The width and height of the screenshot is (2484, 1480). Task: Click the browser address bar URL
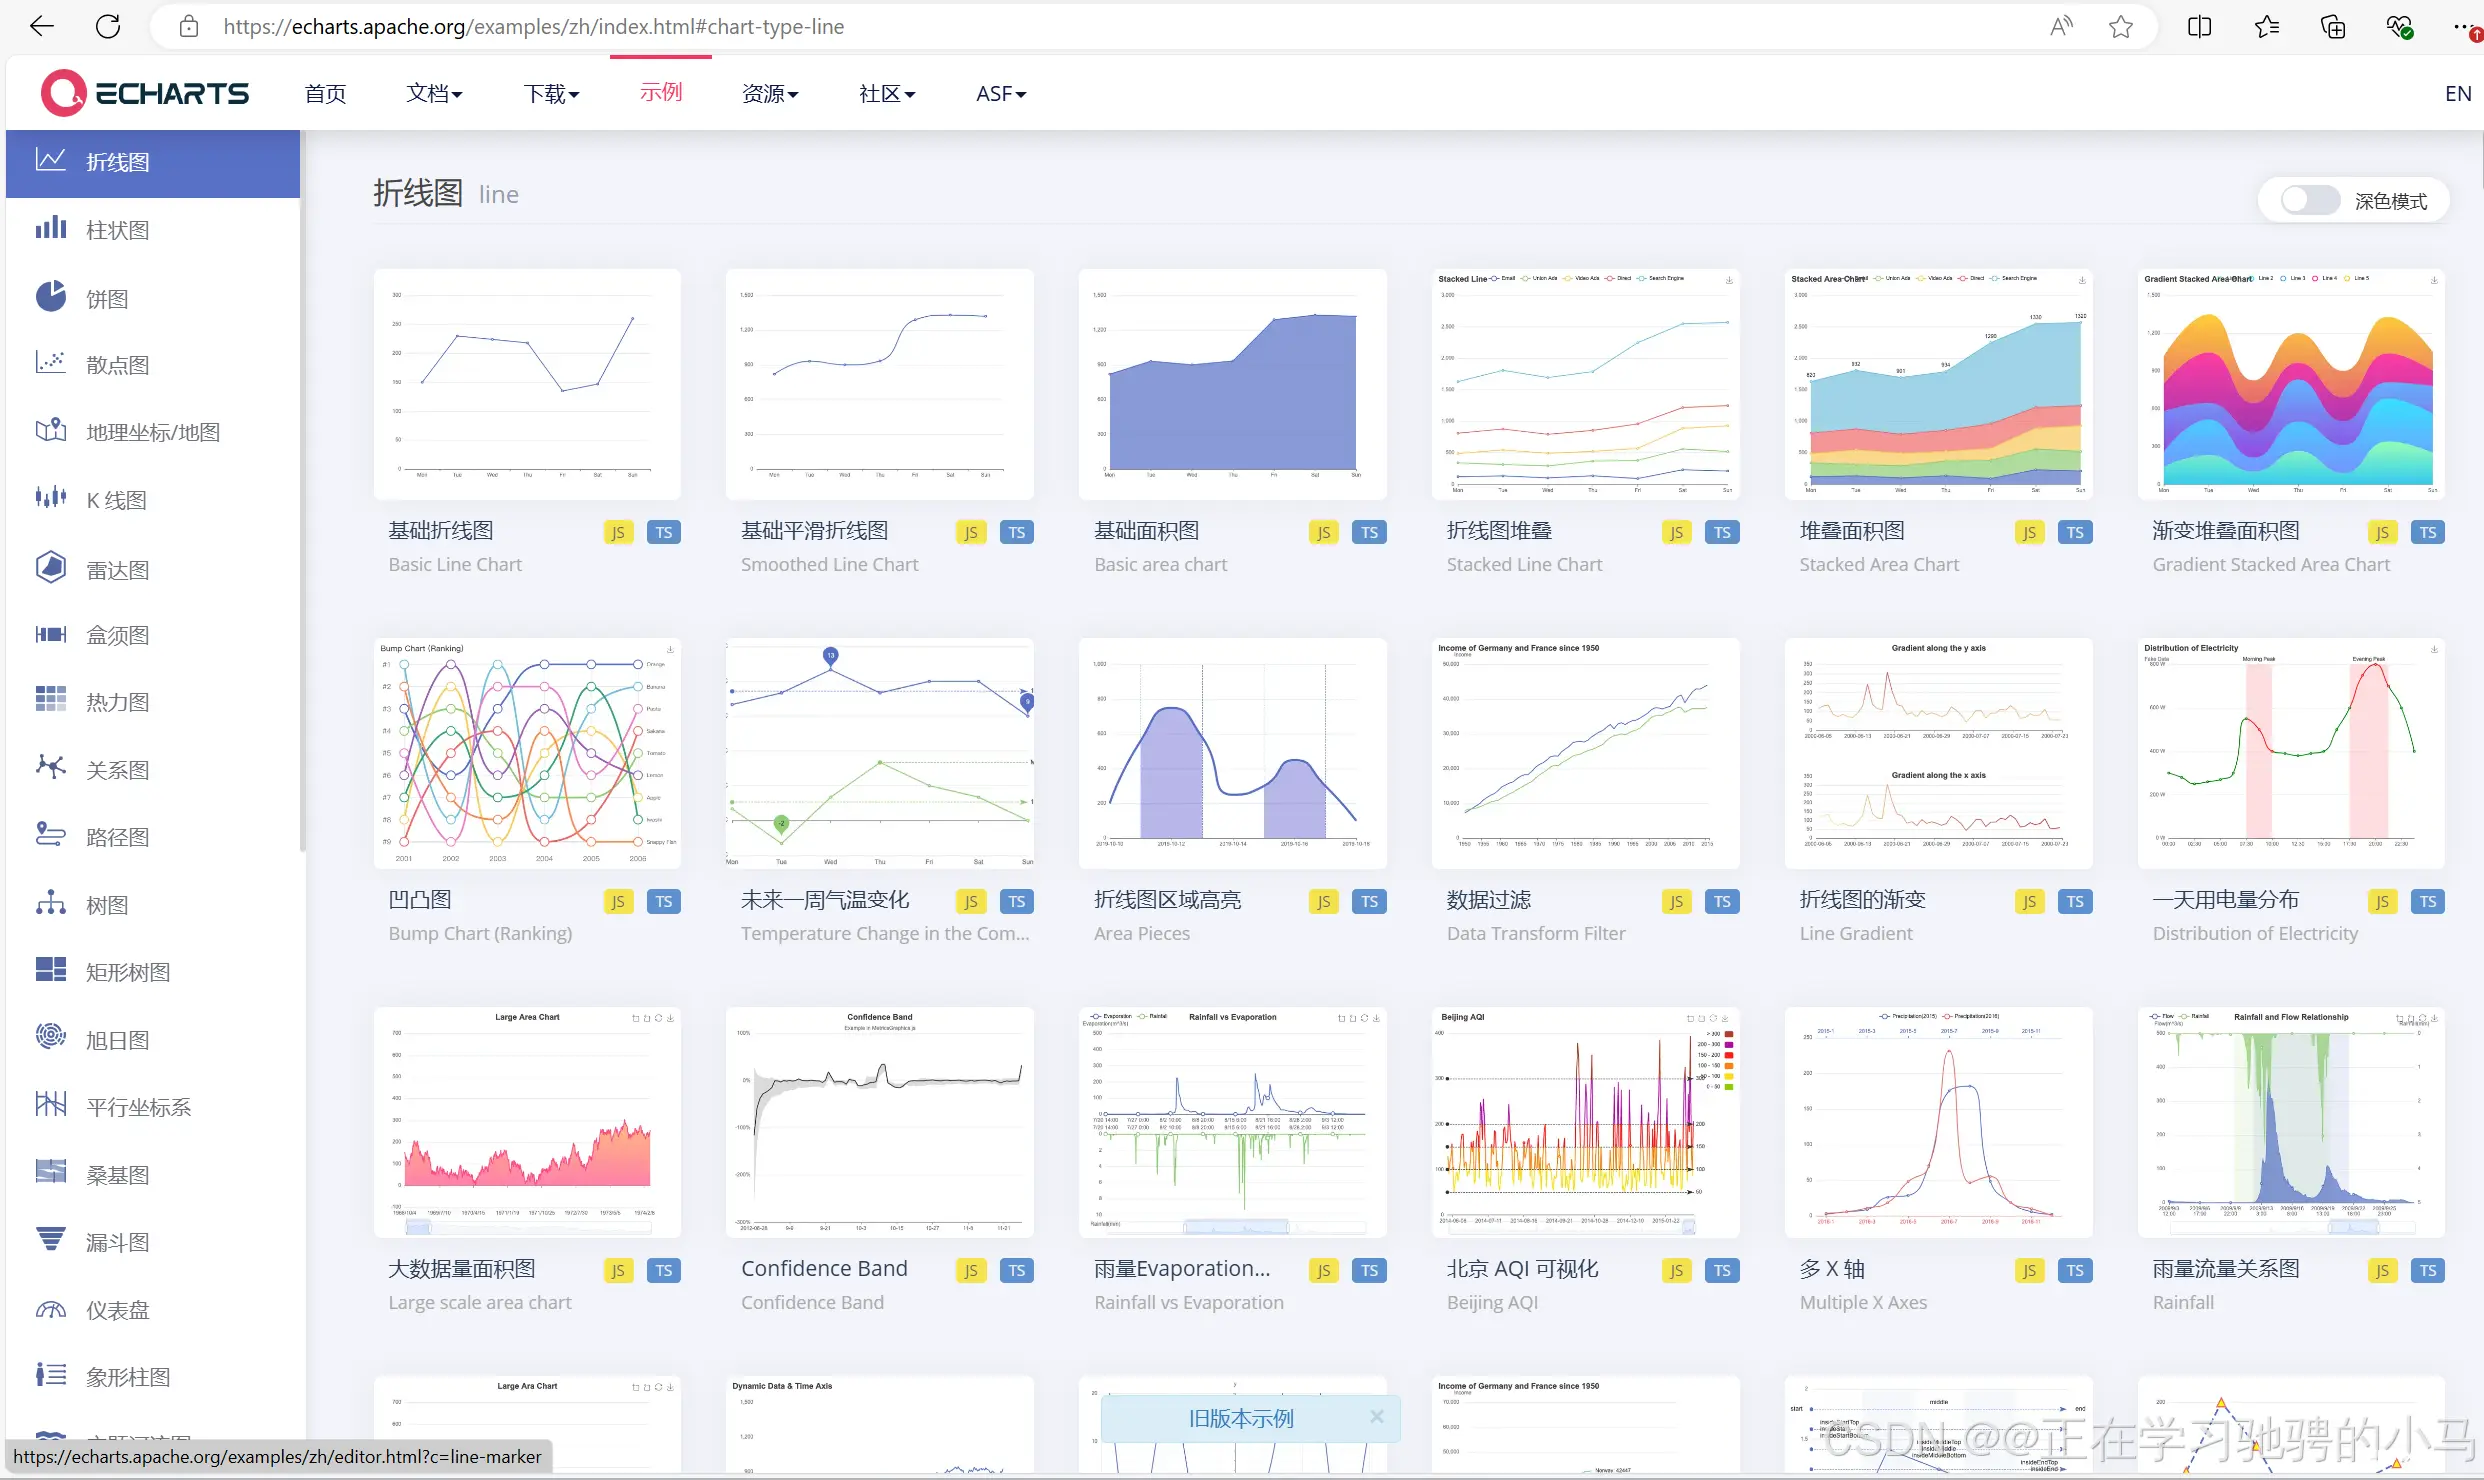(x=533, y=27)
